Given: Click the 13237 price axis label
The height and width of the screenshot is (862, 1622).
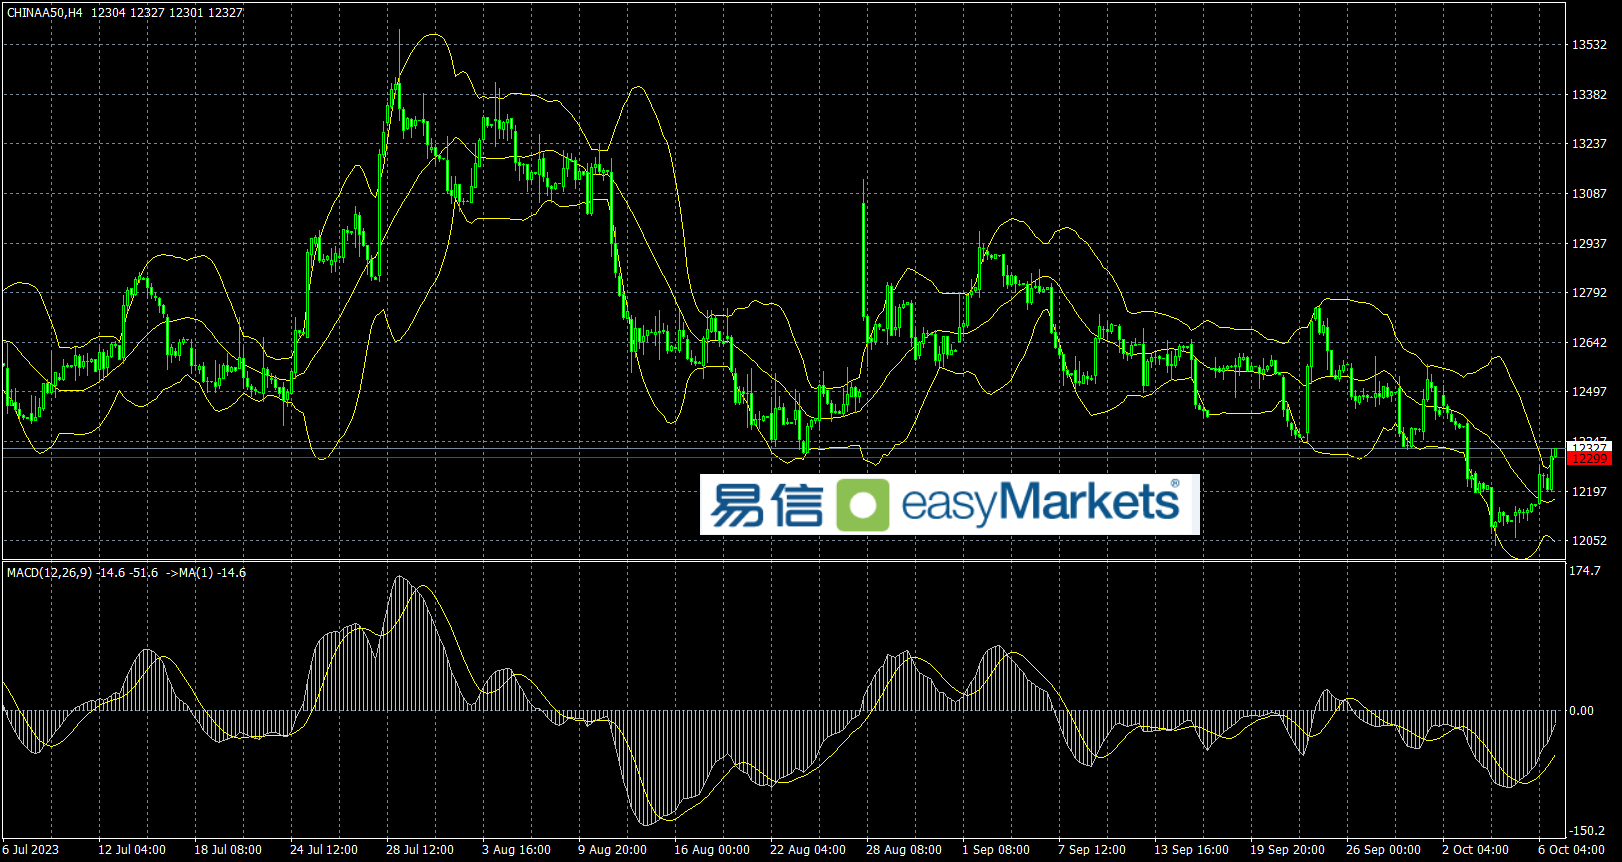Looking at the screenshot, I should pos(1589,144).
